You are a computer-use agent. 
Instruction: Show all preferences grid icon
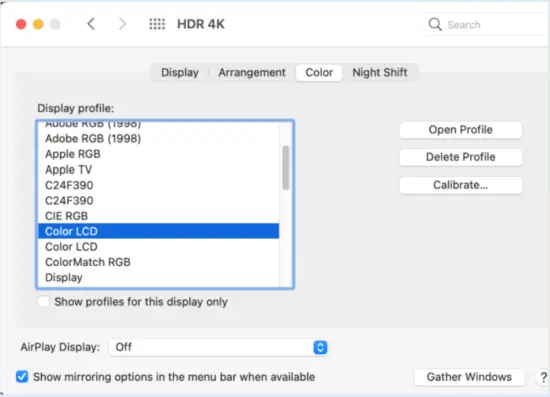click(x=157, y=24)
